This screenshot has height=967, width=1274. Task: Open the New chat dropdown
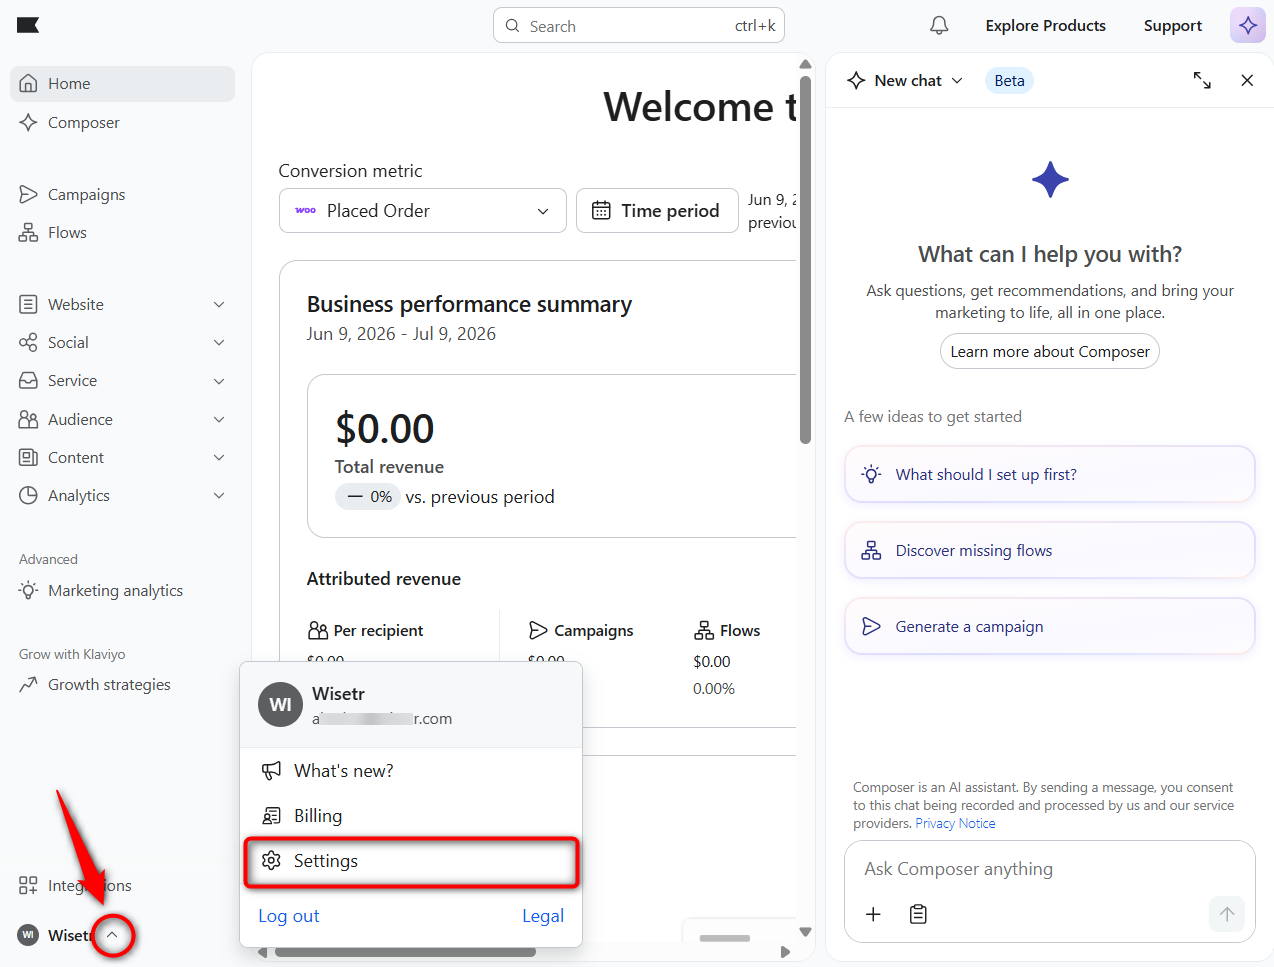(905, 81)
